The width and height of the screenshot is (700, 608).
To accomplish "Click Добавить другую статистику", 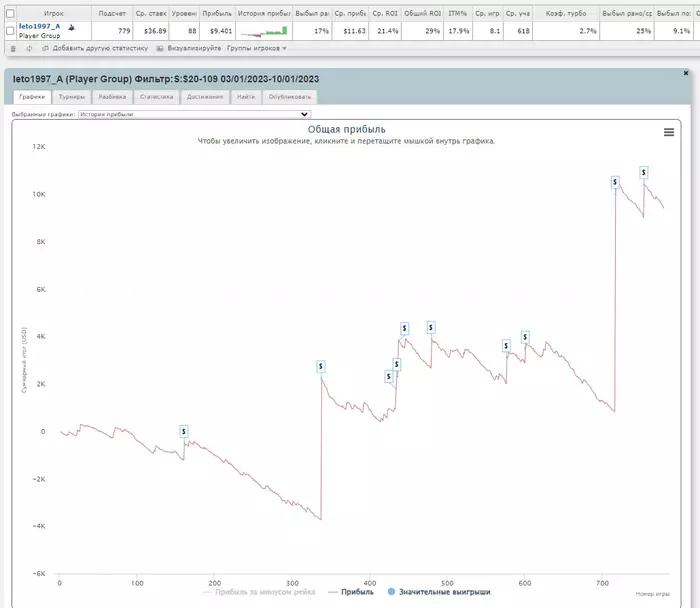I will (x=100, y=48).
